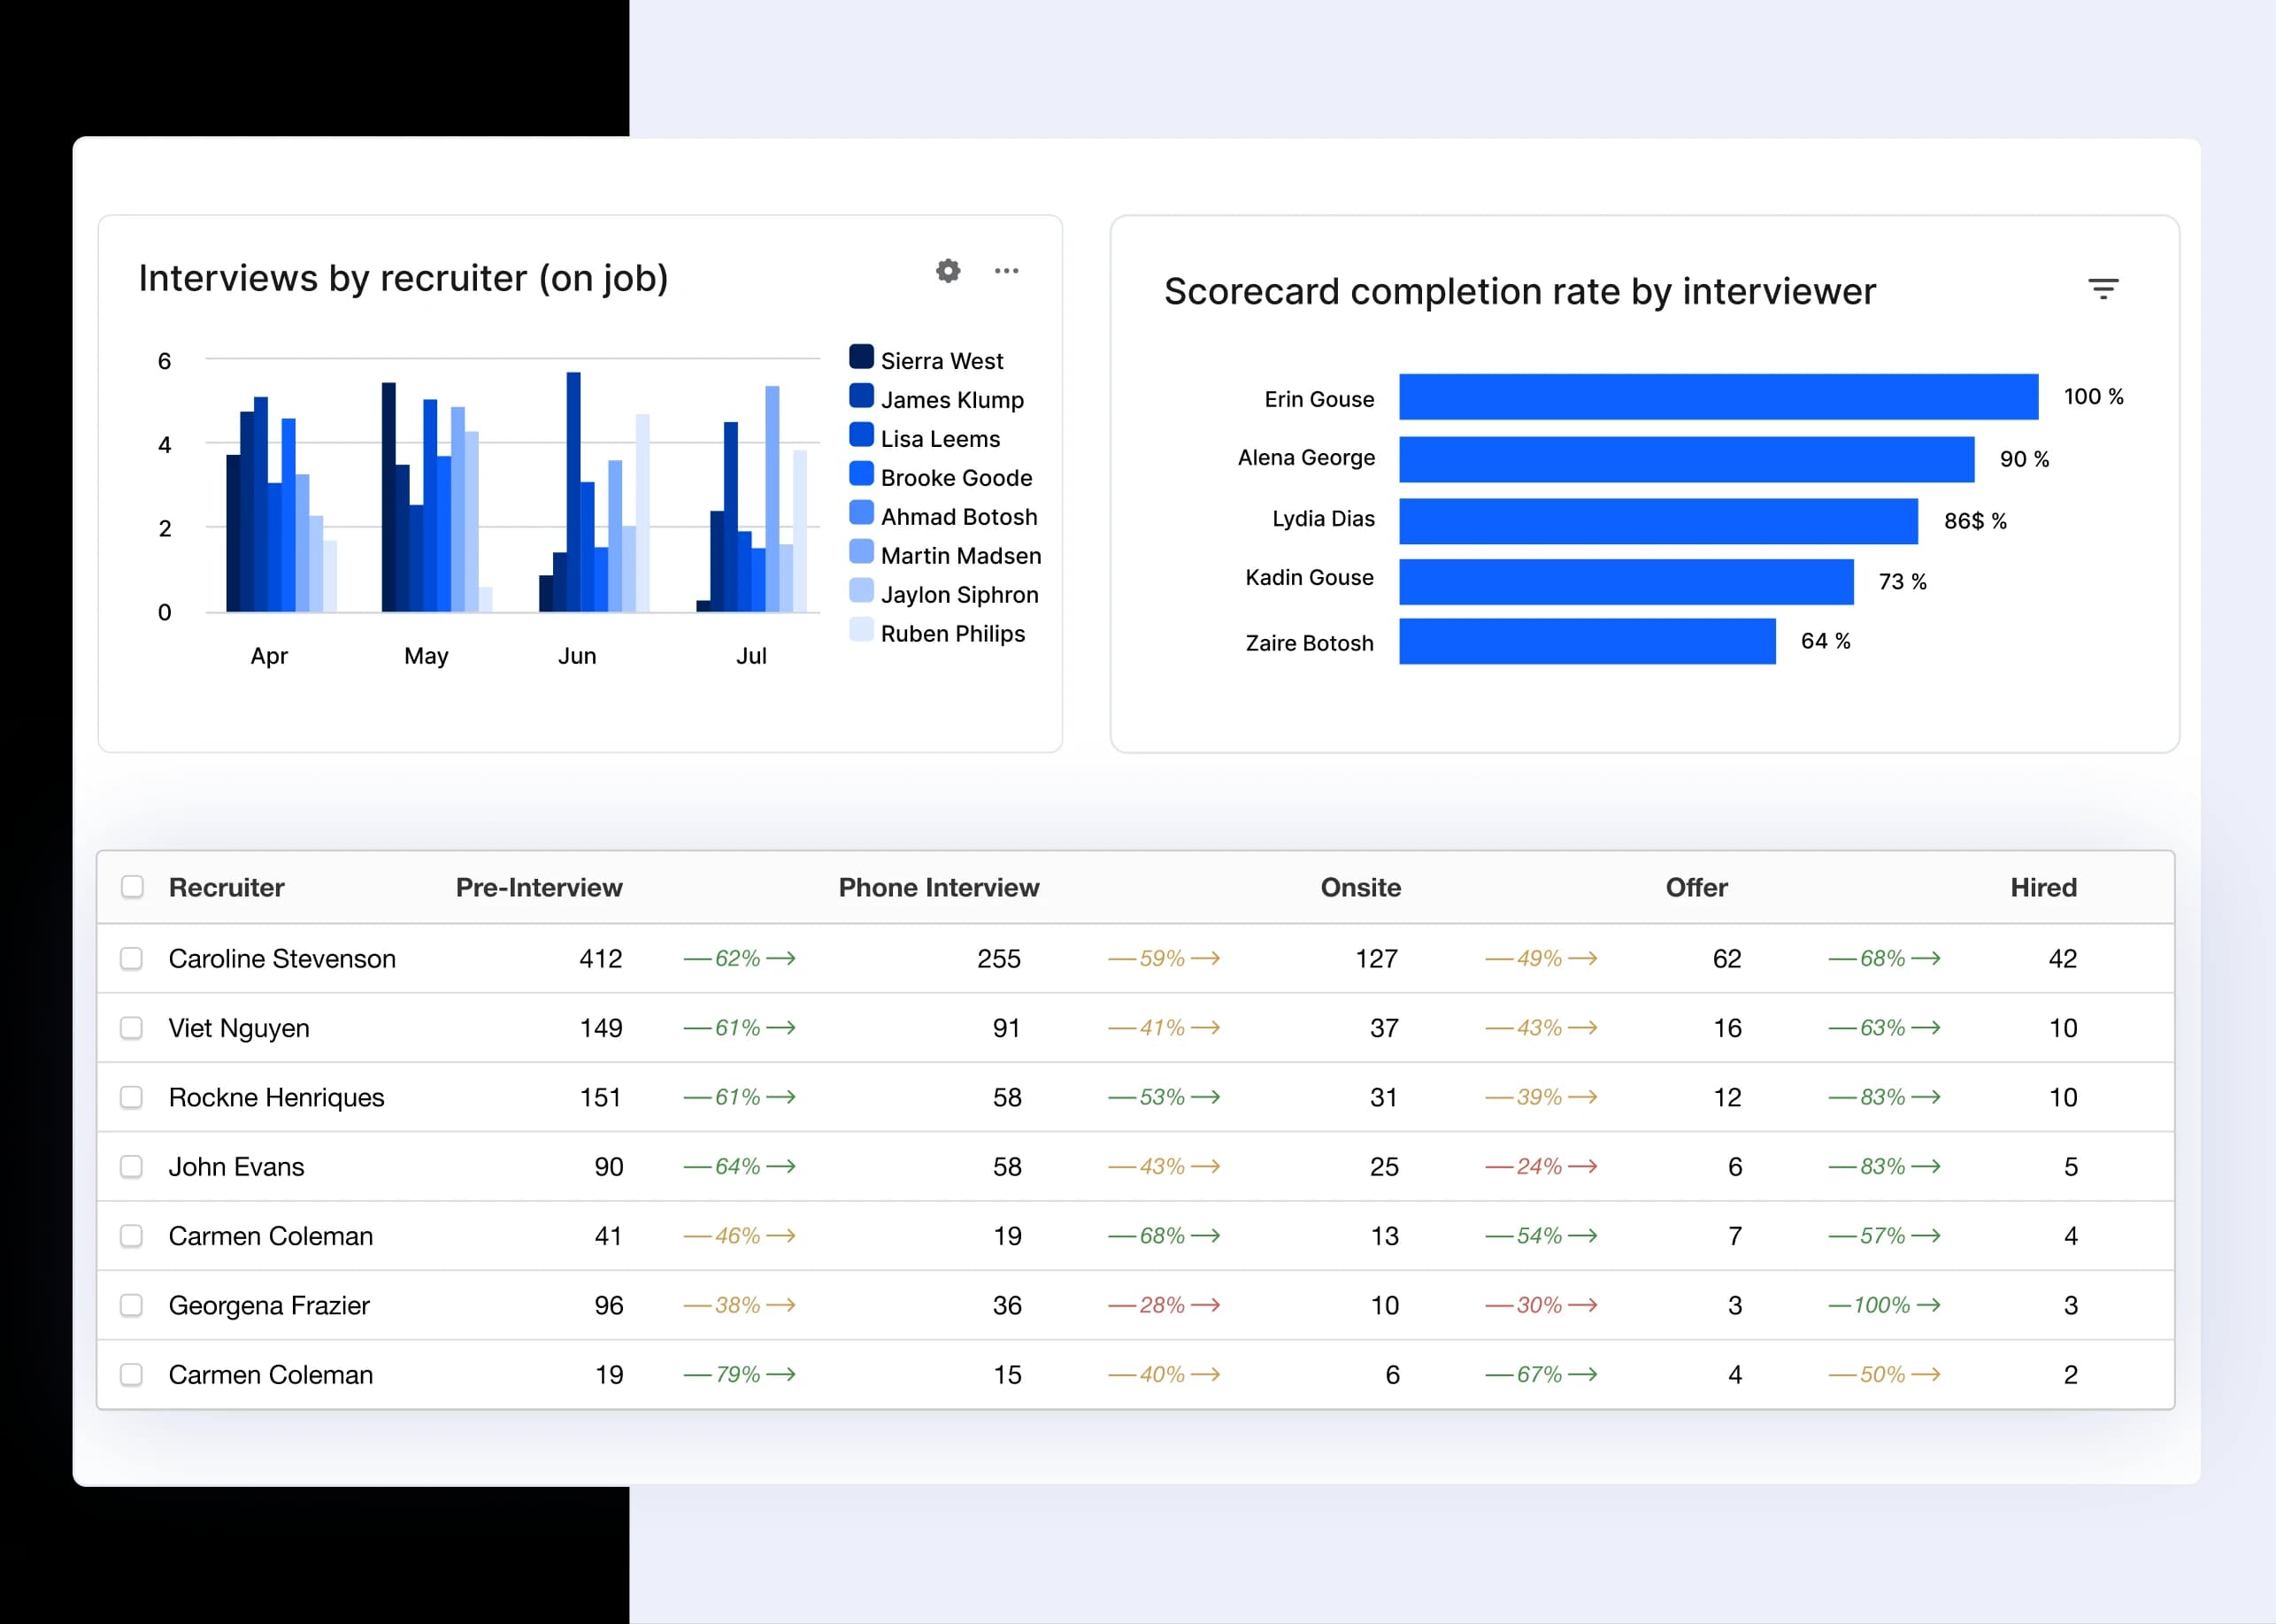Open chart settings gear icon
This screenshot has width=2276, height=1624.
(947, 271)
